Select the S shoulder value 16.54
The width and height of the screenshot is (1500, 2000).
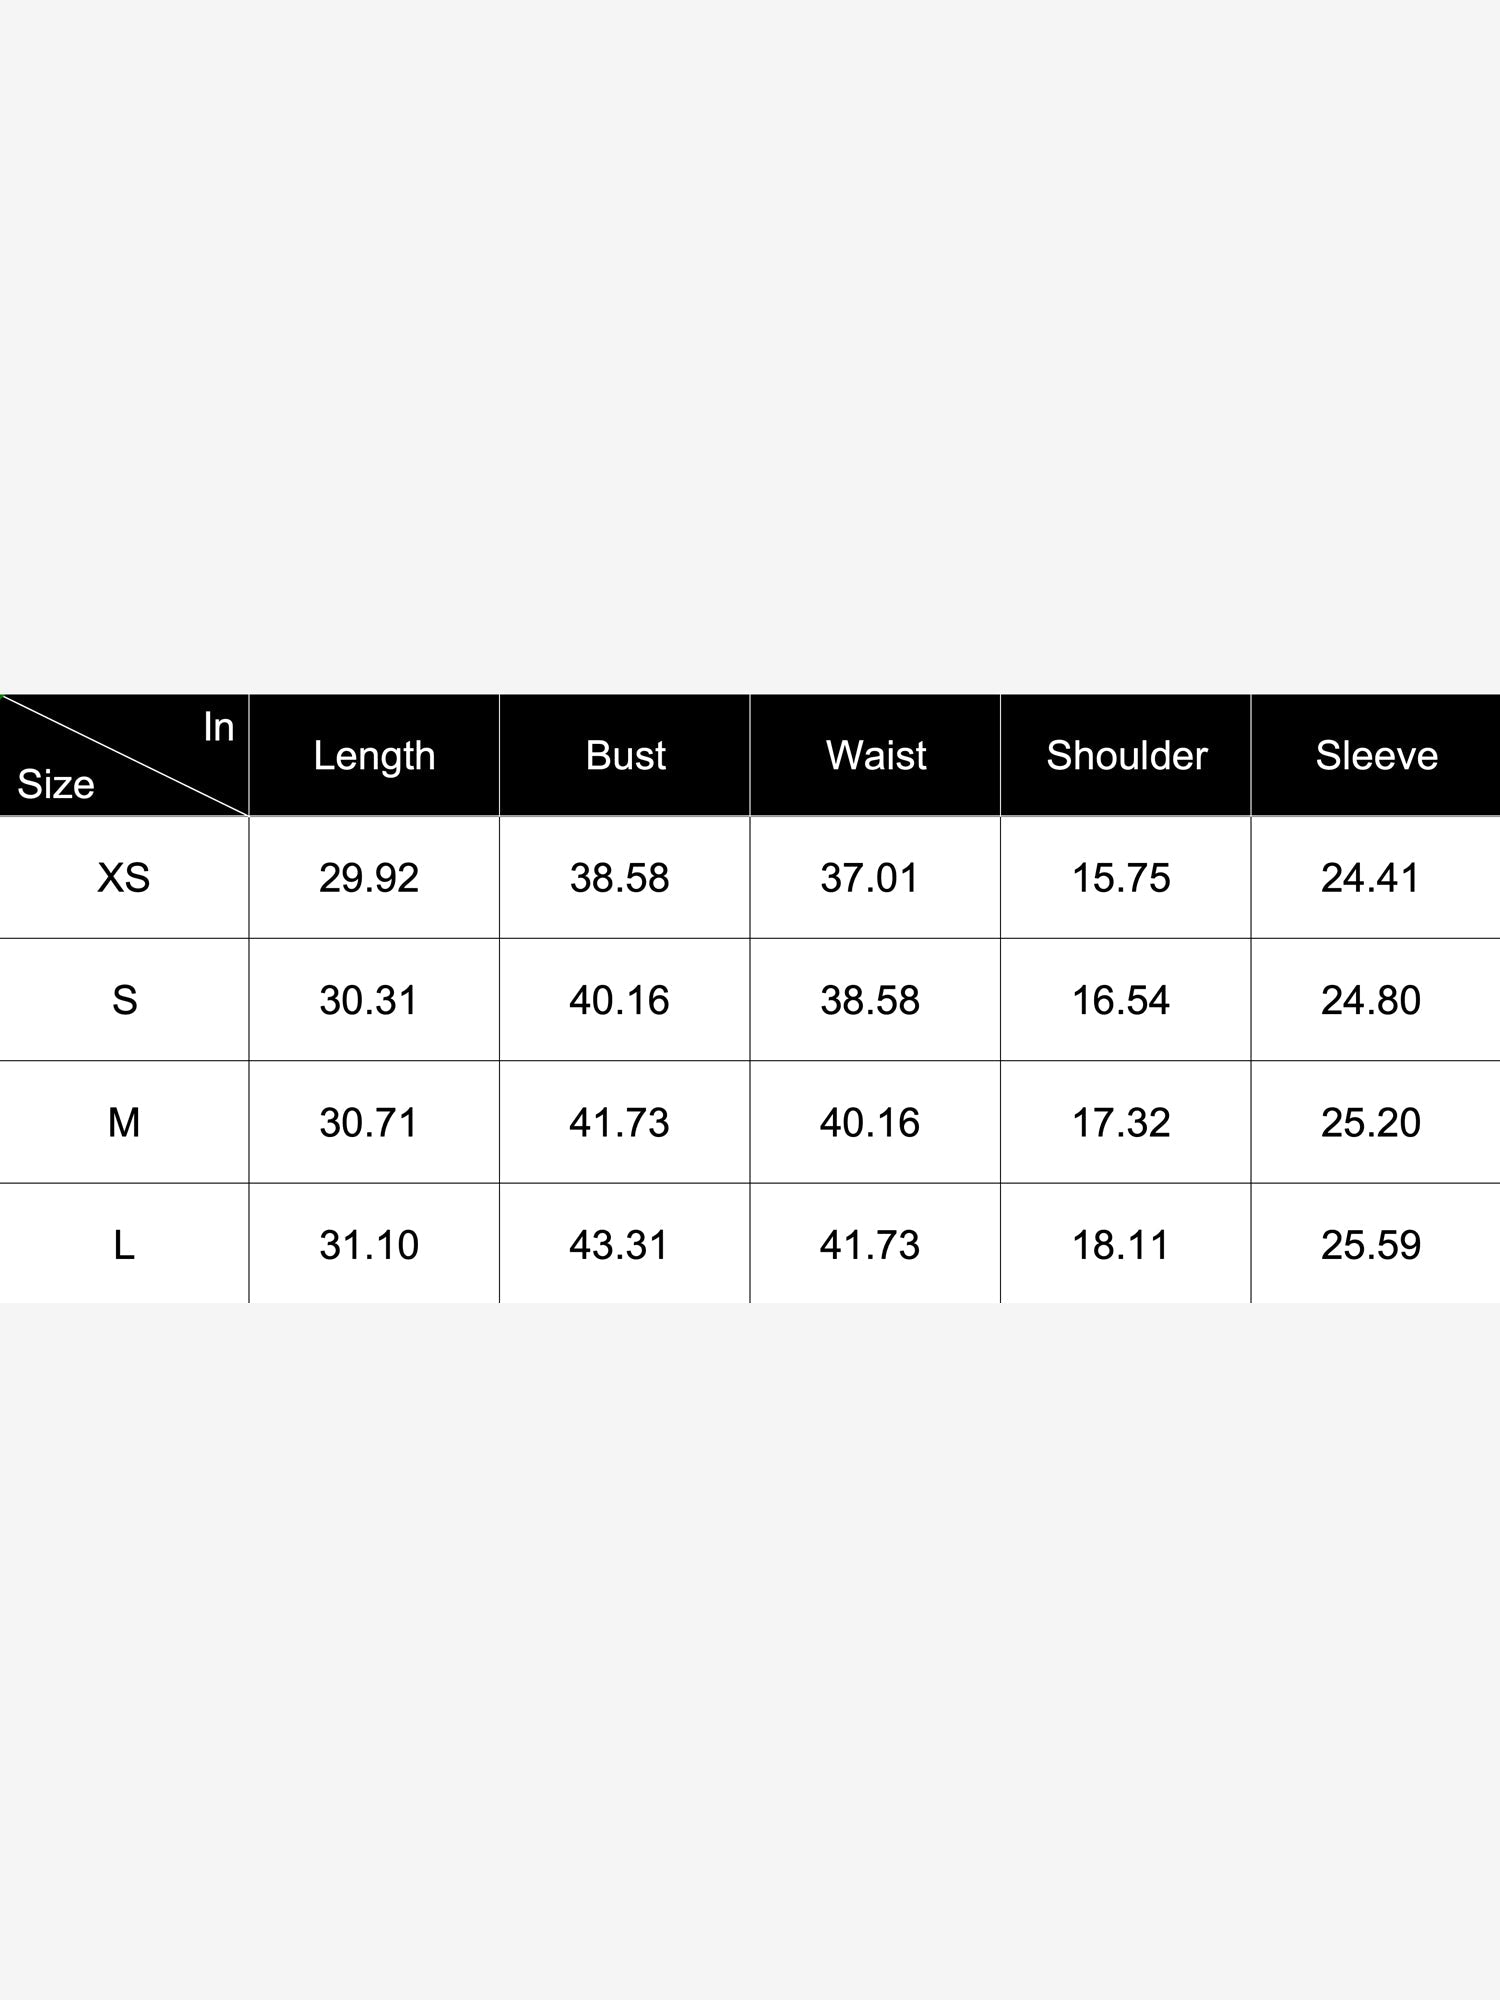pyautogui.click(x=1121, y=1000)
